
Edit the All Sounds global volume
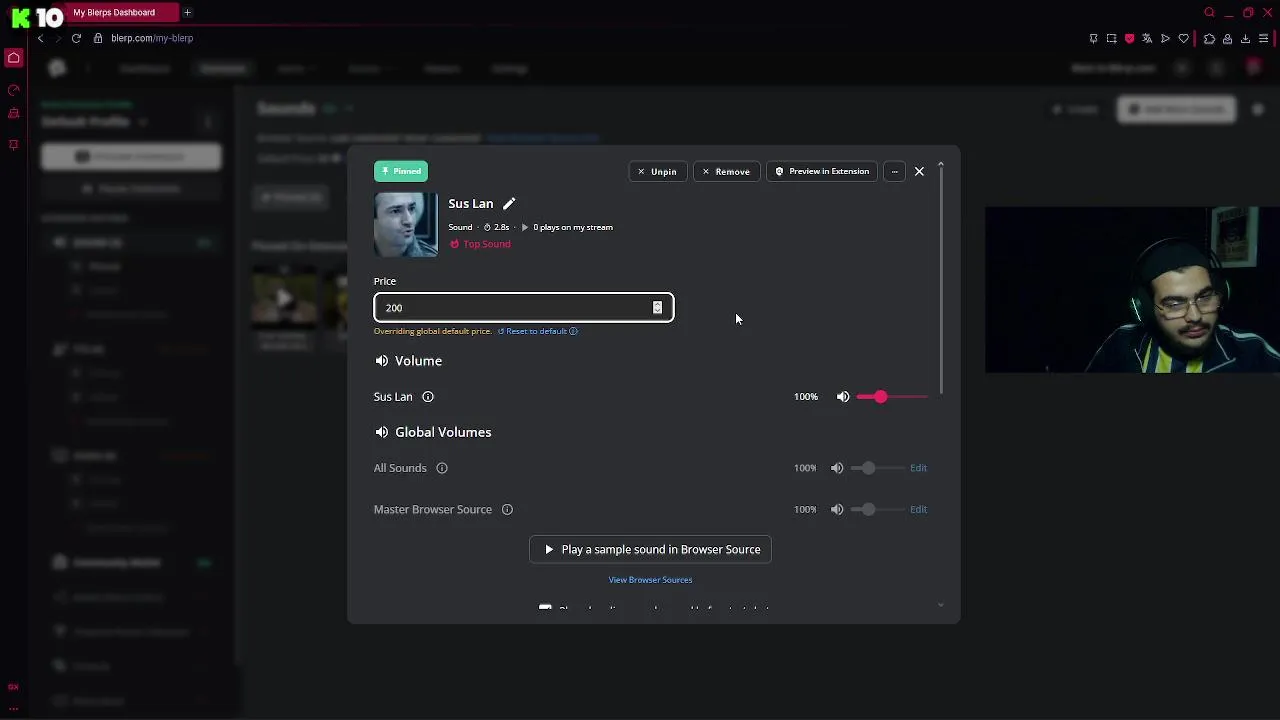(918, 468)
